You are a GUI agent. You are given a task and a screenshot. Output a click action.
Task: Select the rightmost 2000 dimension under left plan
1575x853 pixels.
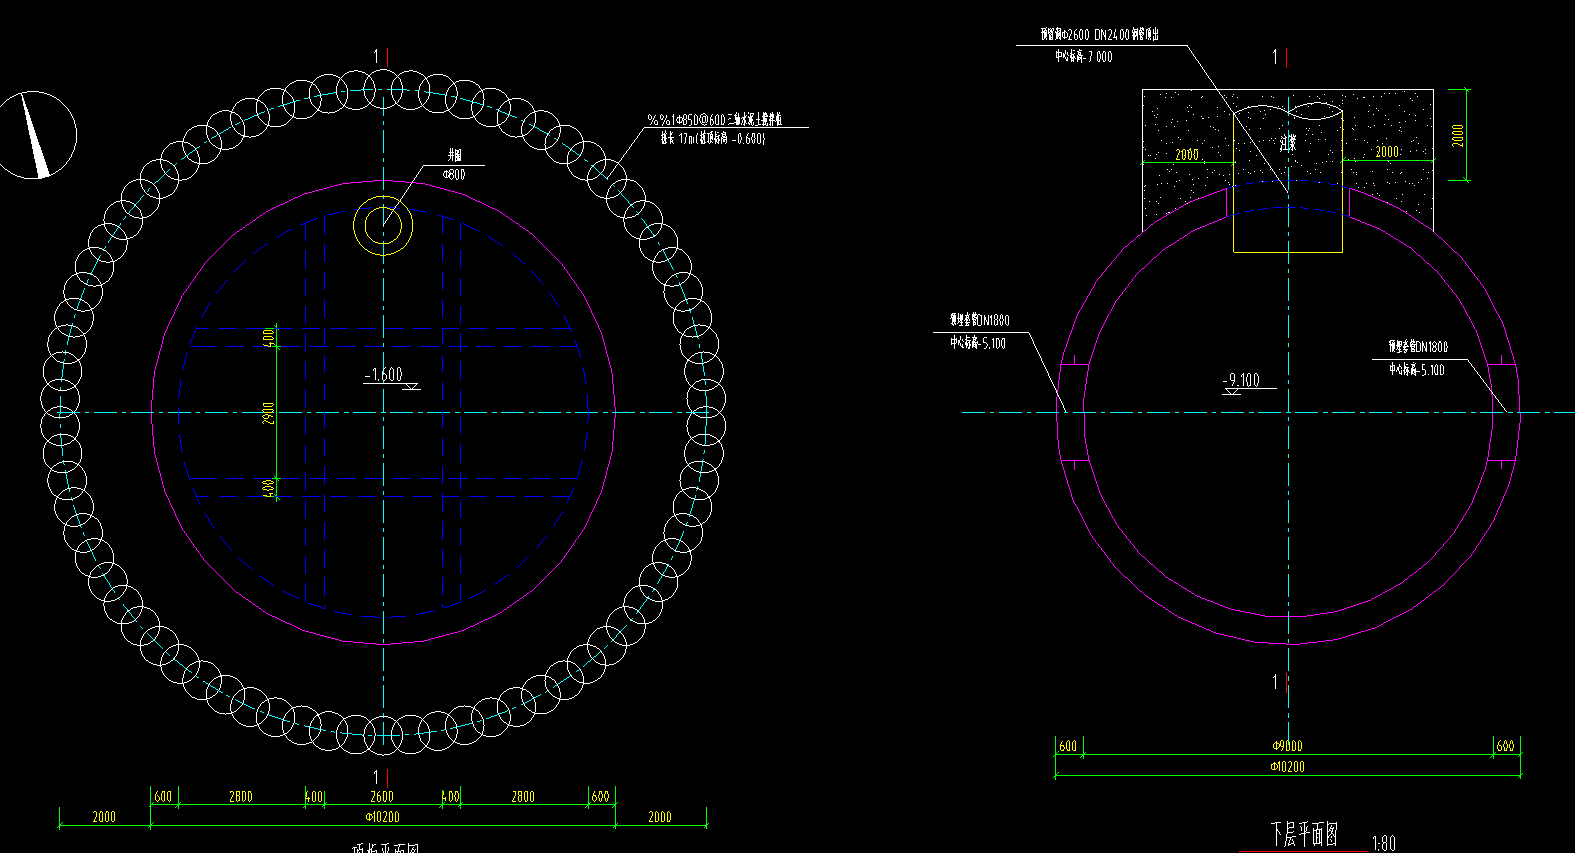coord(660,817)
